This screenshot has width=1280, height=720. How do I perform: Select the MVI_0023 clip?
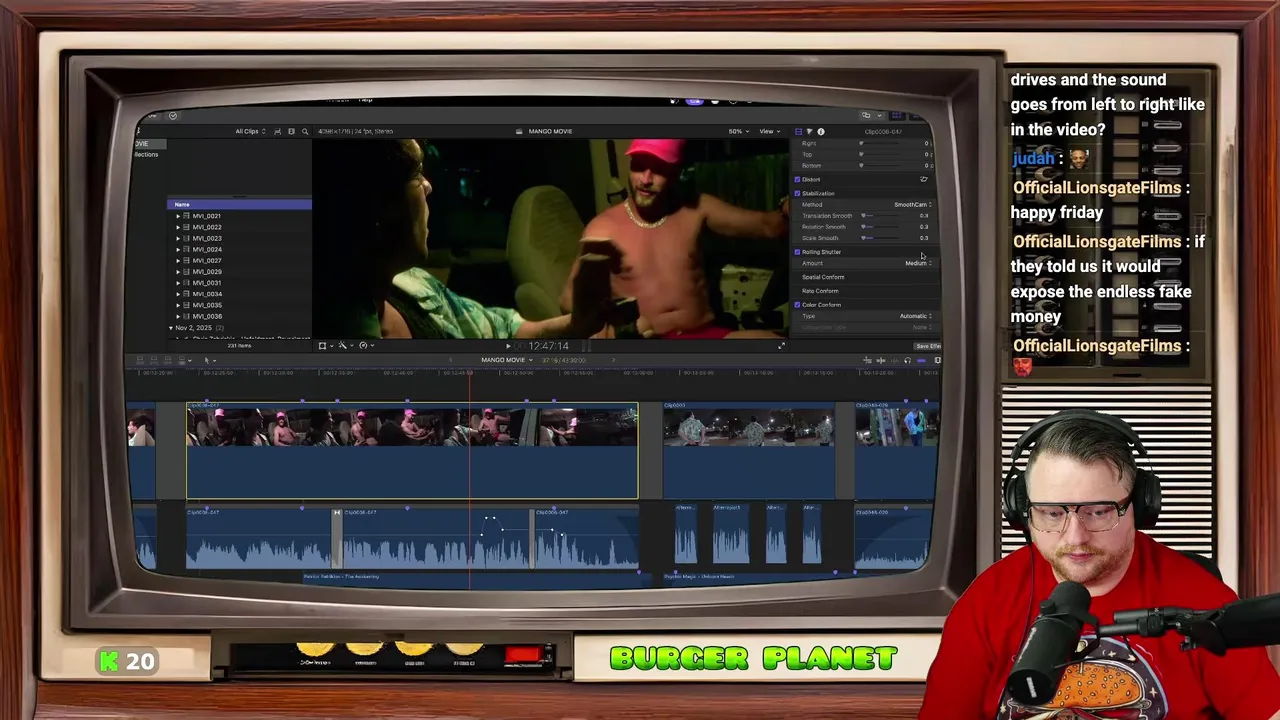pyautogui.click(x=206, y=238)
